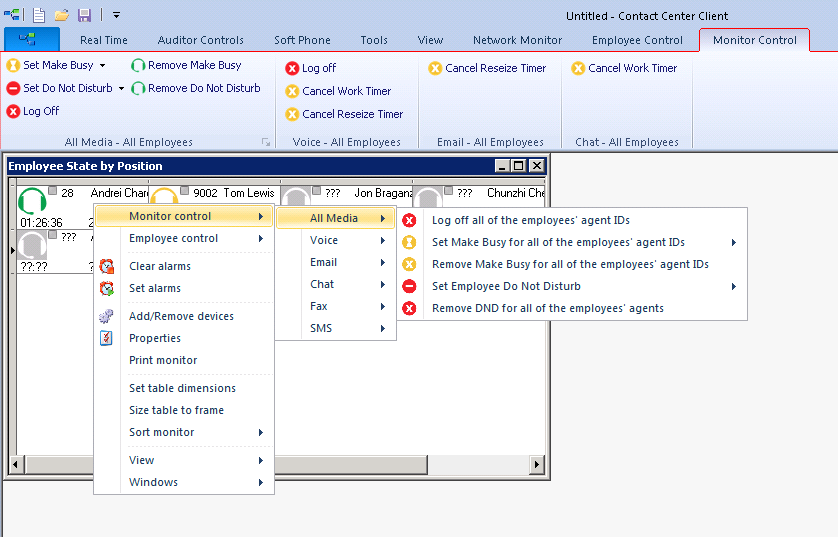This screenshot has width=838, height=537.
Task: Switch to the Employee Control tab
Action: point(637,40)
